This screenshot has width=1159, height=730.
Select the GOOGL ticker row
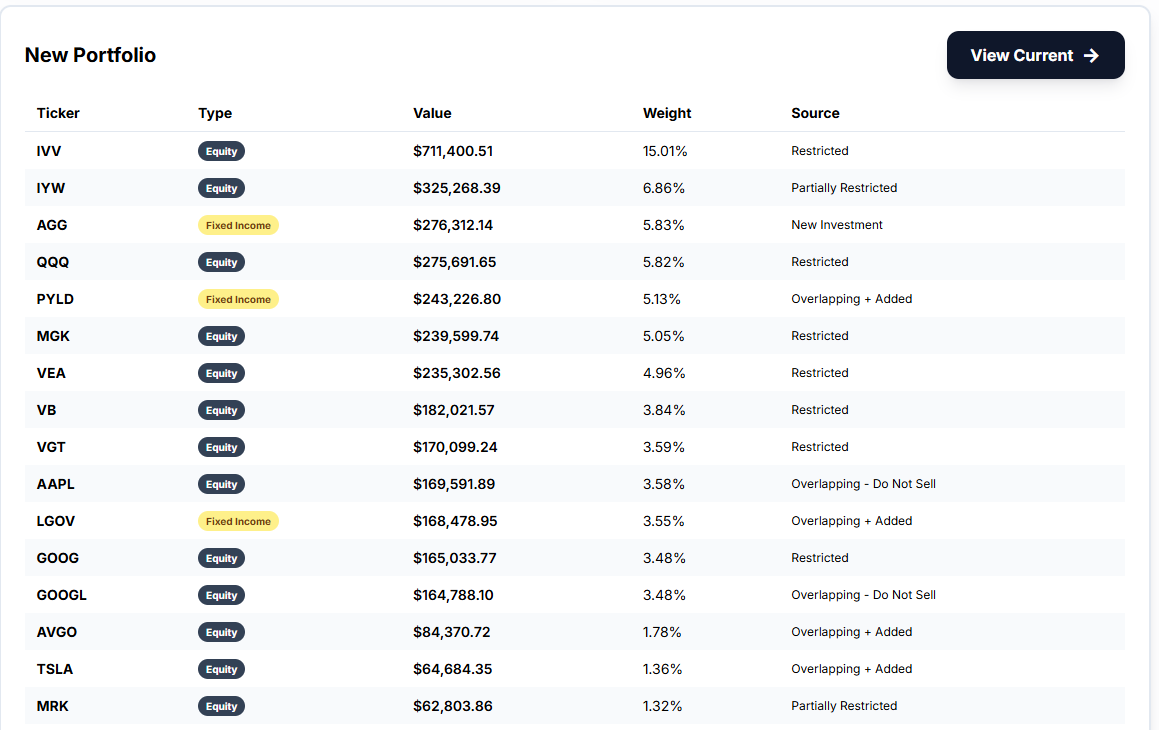click(x=62, y=595)
